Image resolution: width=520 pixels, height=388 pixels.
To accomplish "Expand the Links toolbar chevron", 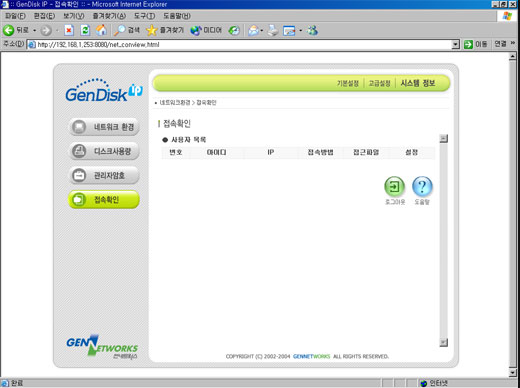I will 513,43.
